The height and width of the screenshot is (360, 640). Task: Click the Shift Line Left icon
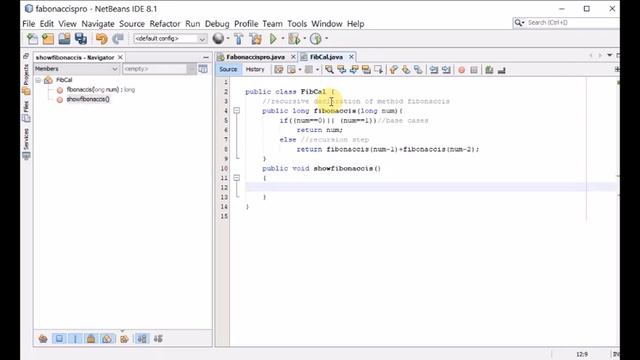click(434, 70)
